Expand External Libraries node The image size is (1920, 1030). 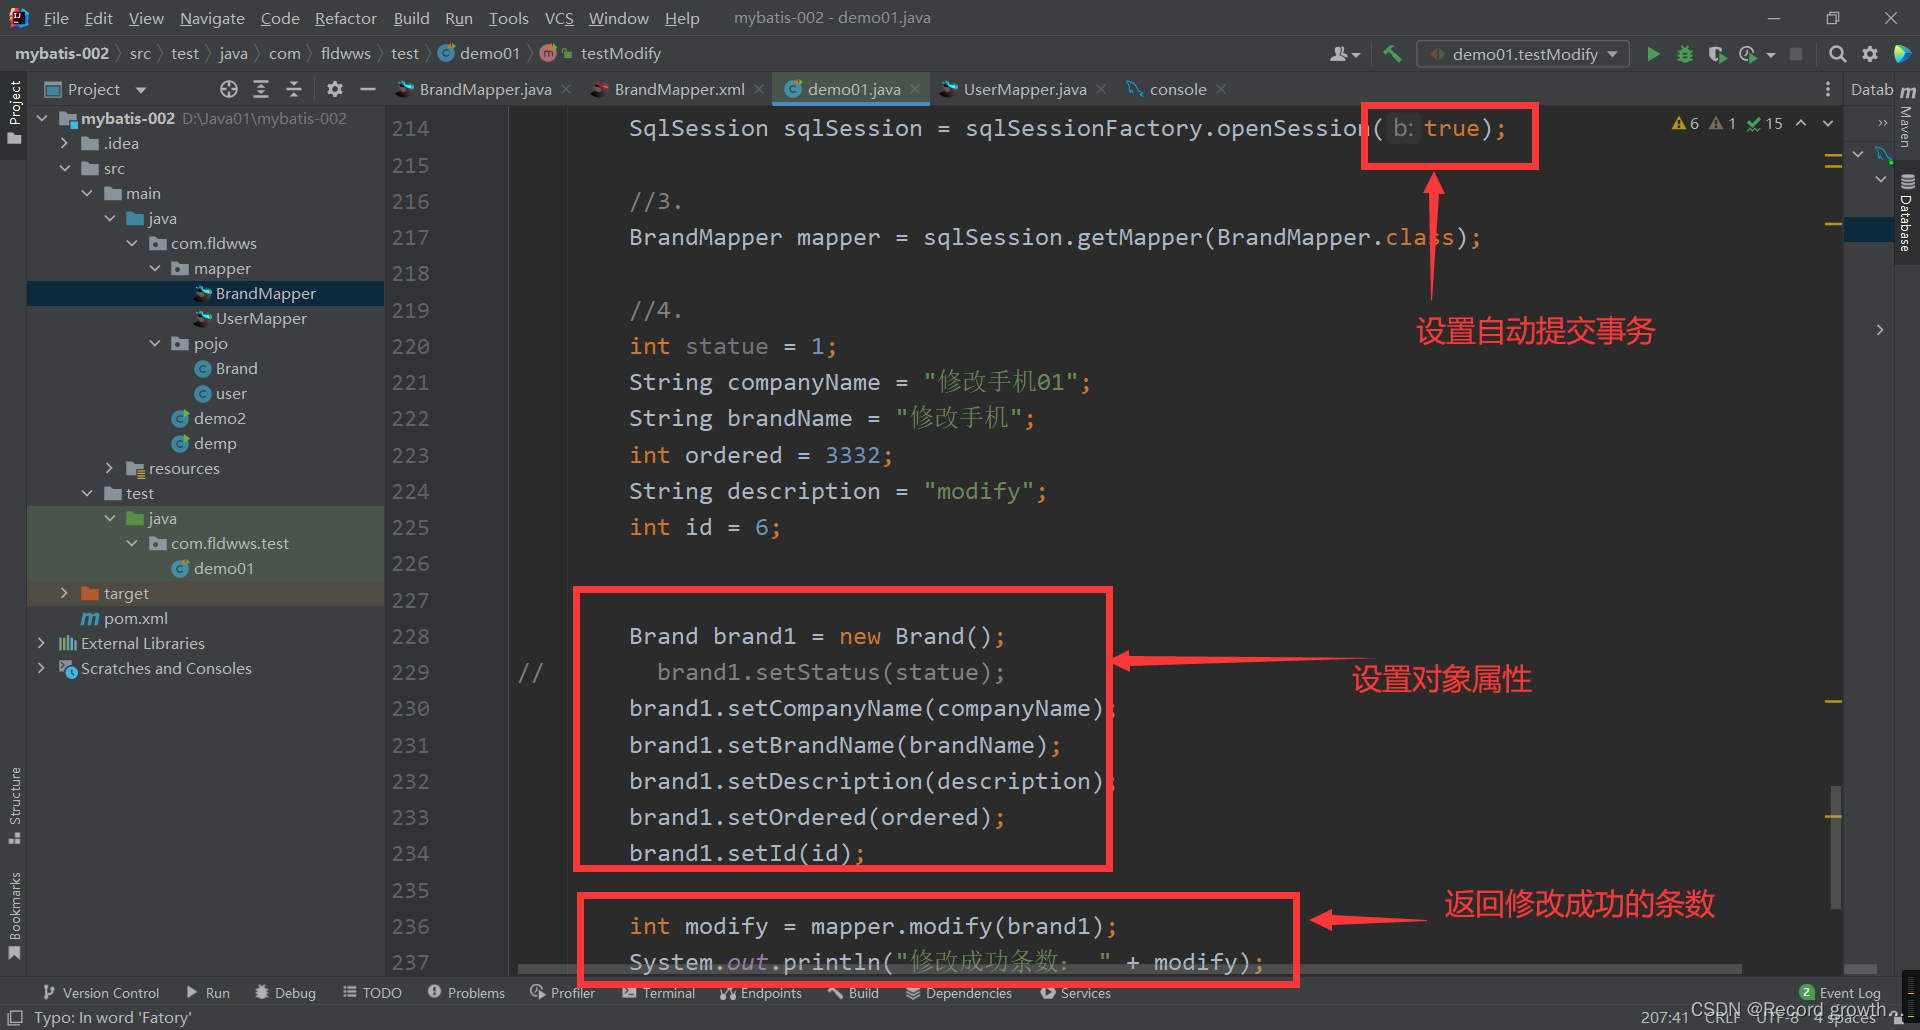coord(42,643)
